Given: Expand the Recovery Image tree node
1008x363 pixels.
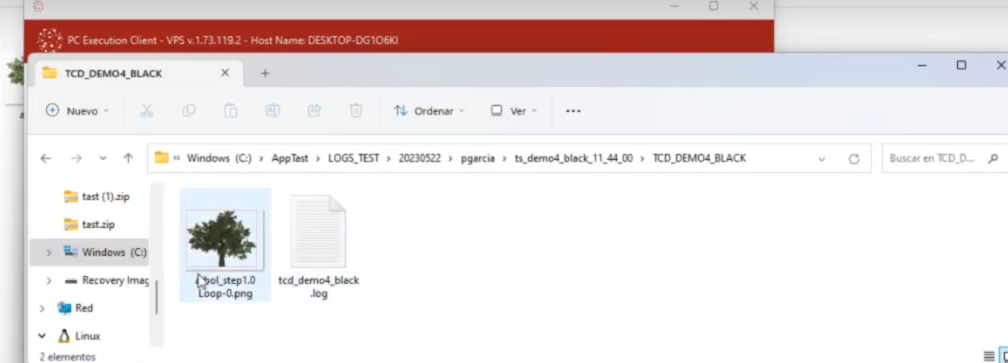Looking at the screenshot, I should [x=48, y=281].
